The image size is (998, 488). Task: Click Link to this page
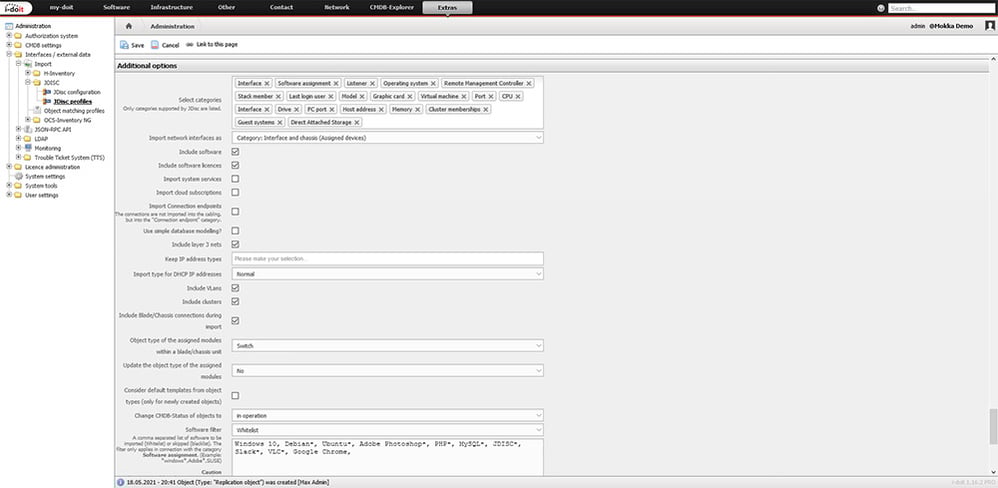coord(212,45)
